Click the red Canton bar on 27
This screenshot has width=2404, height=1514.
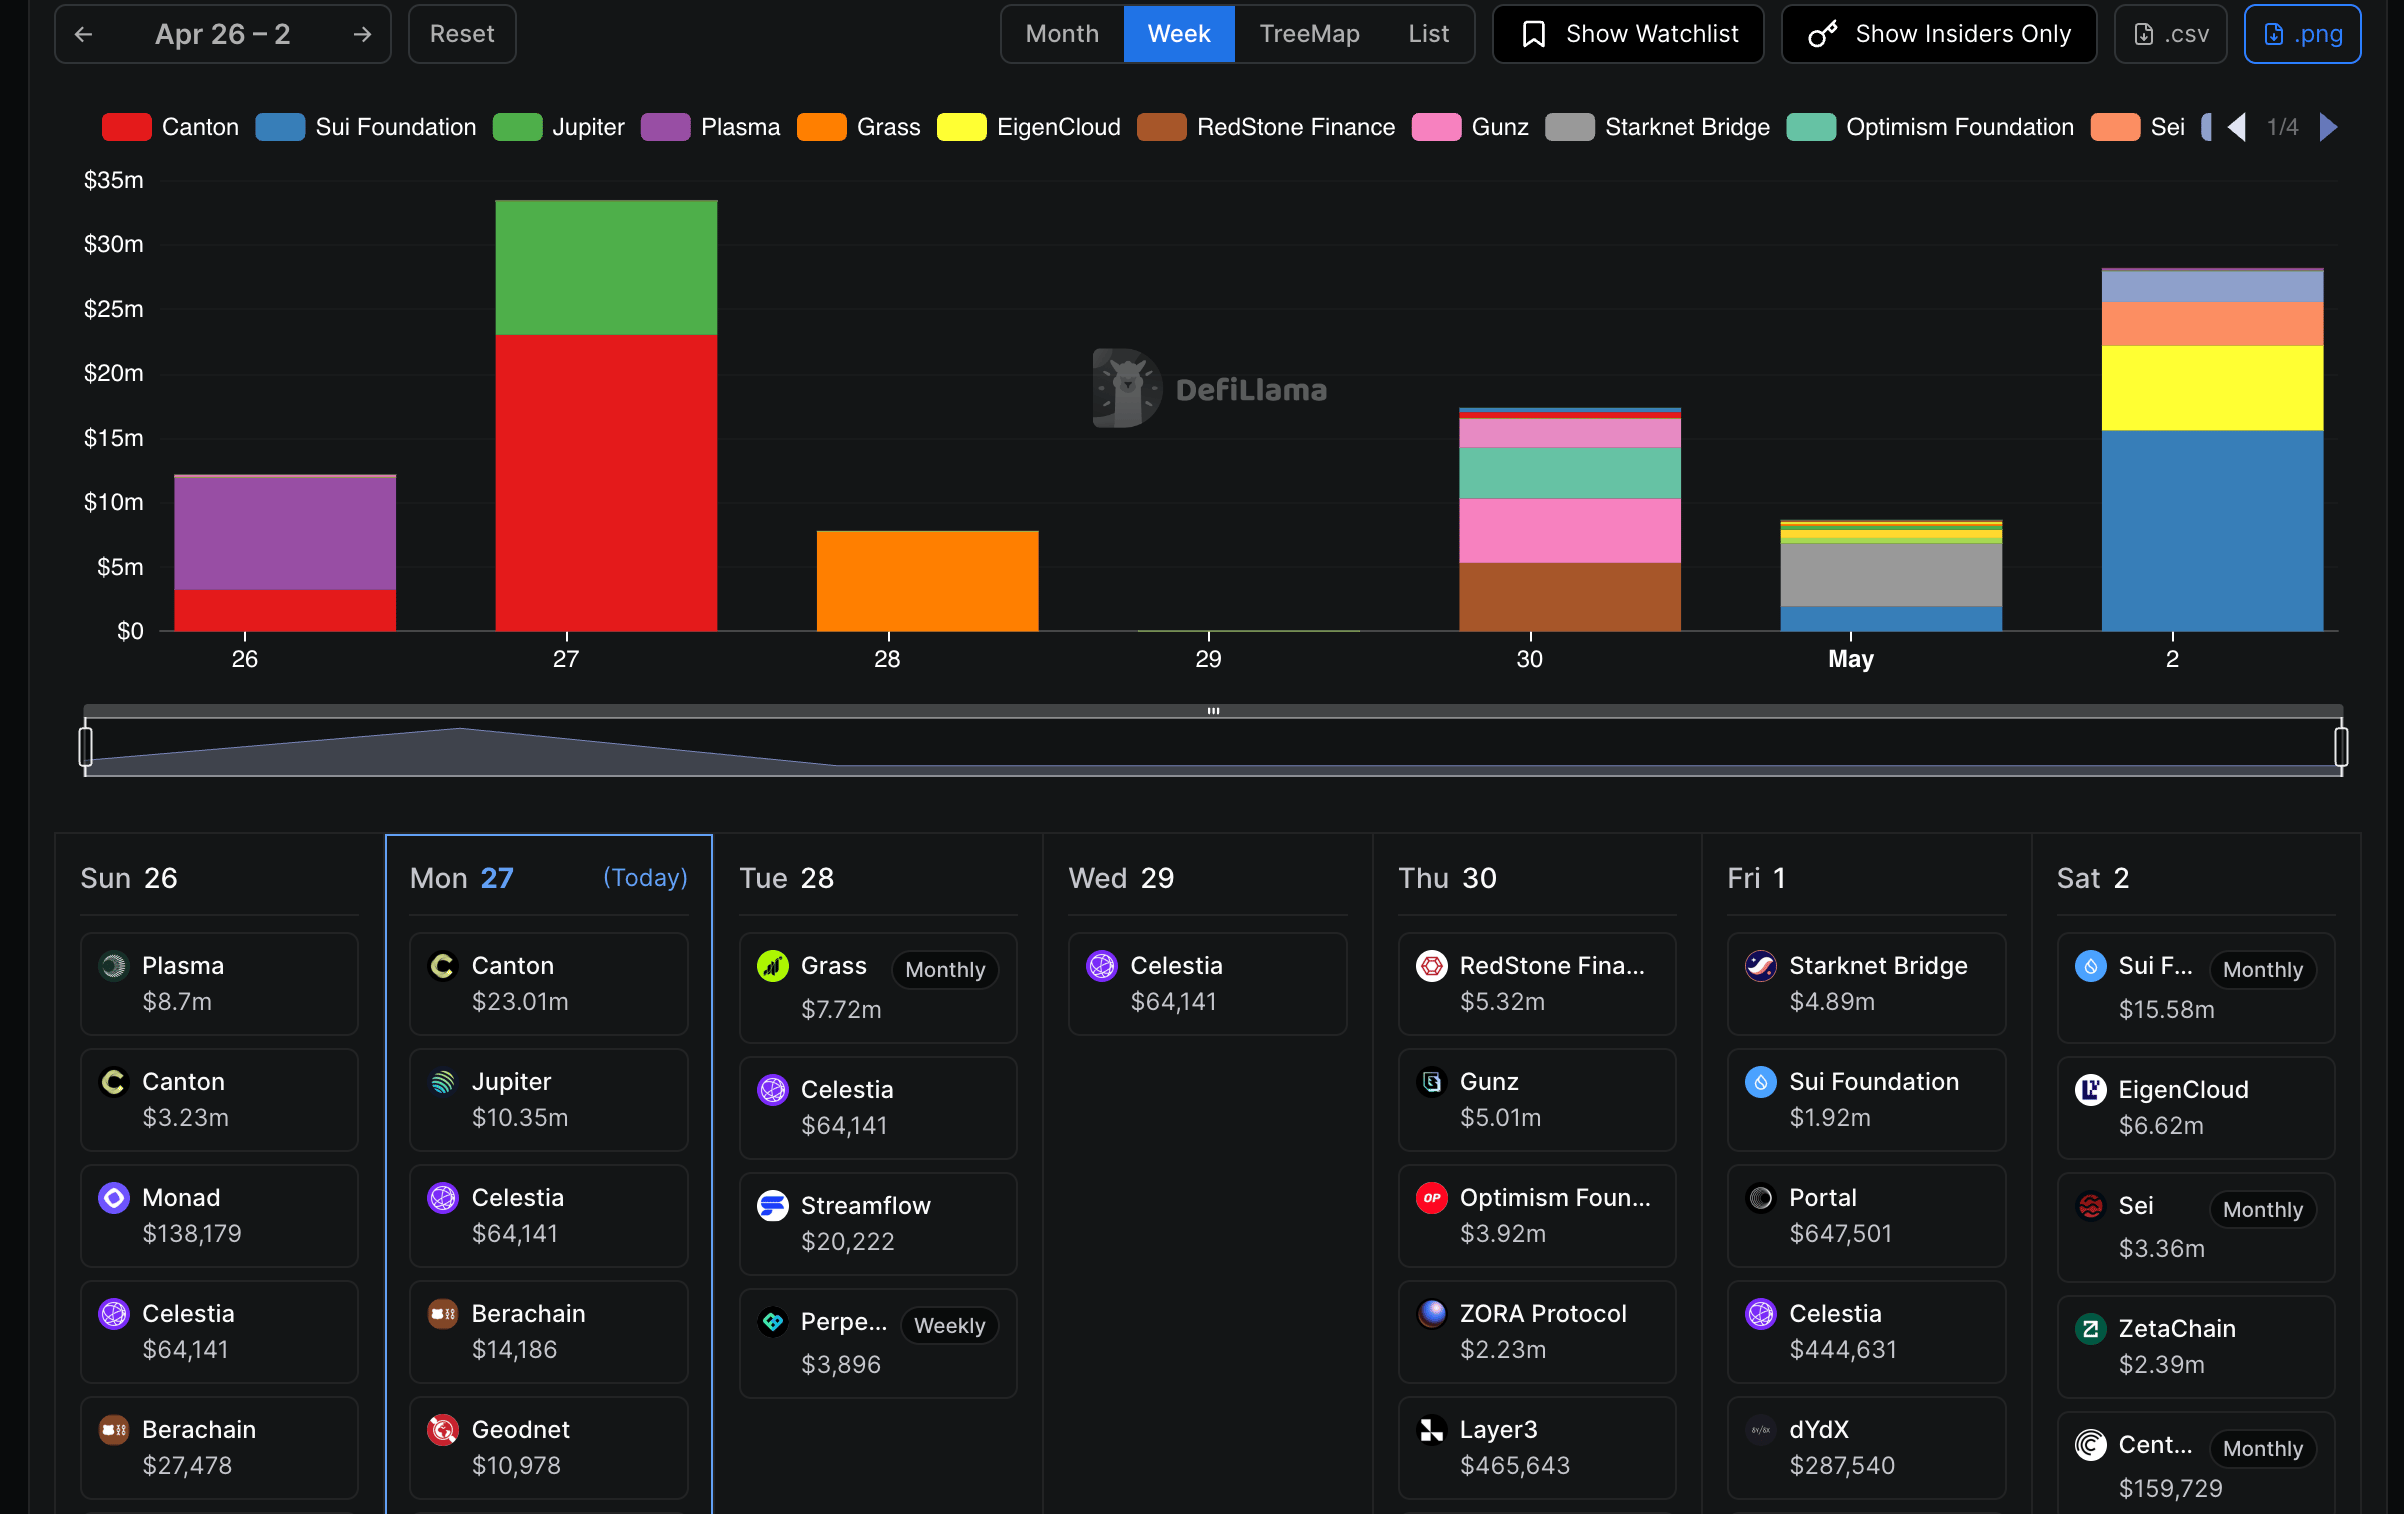[606, 482]
